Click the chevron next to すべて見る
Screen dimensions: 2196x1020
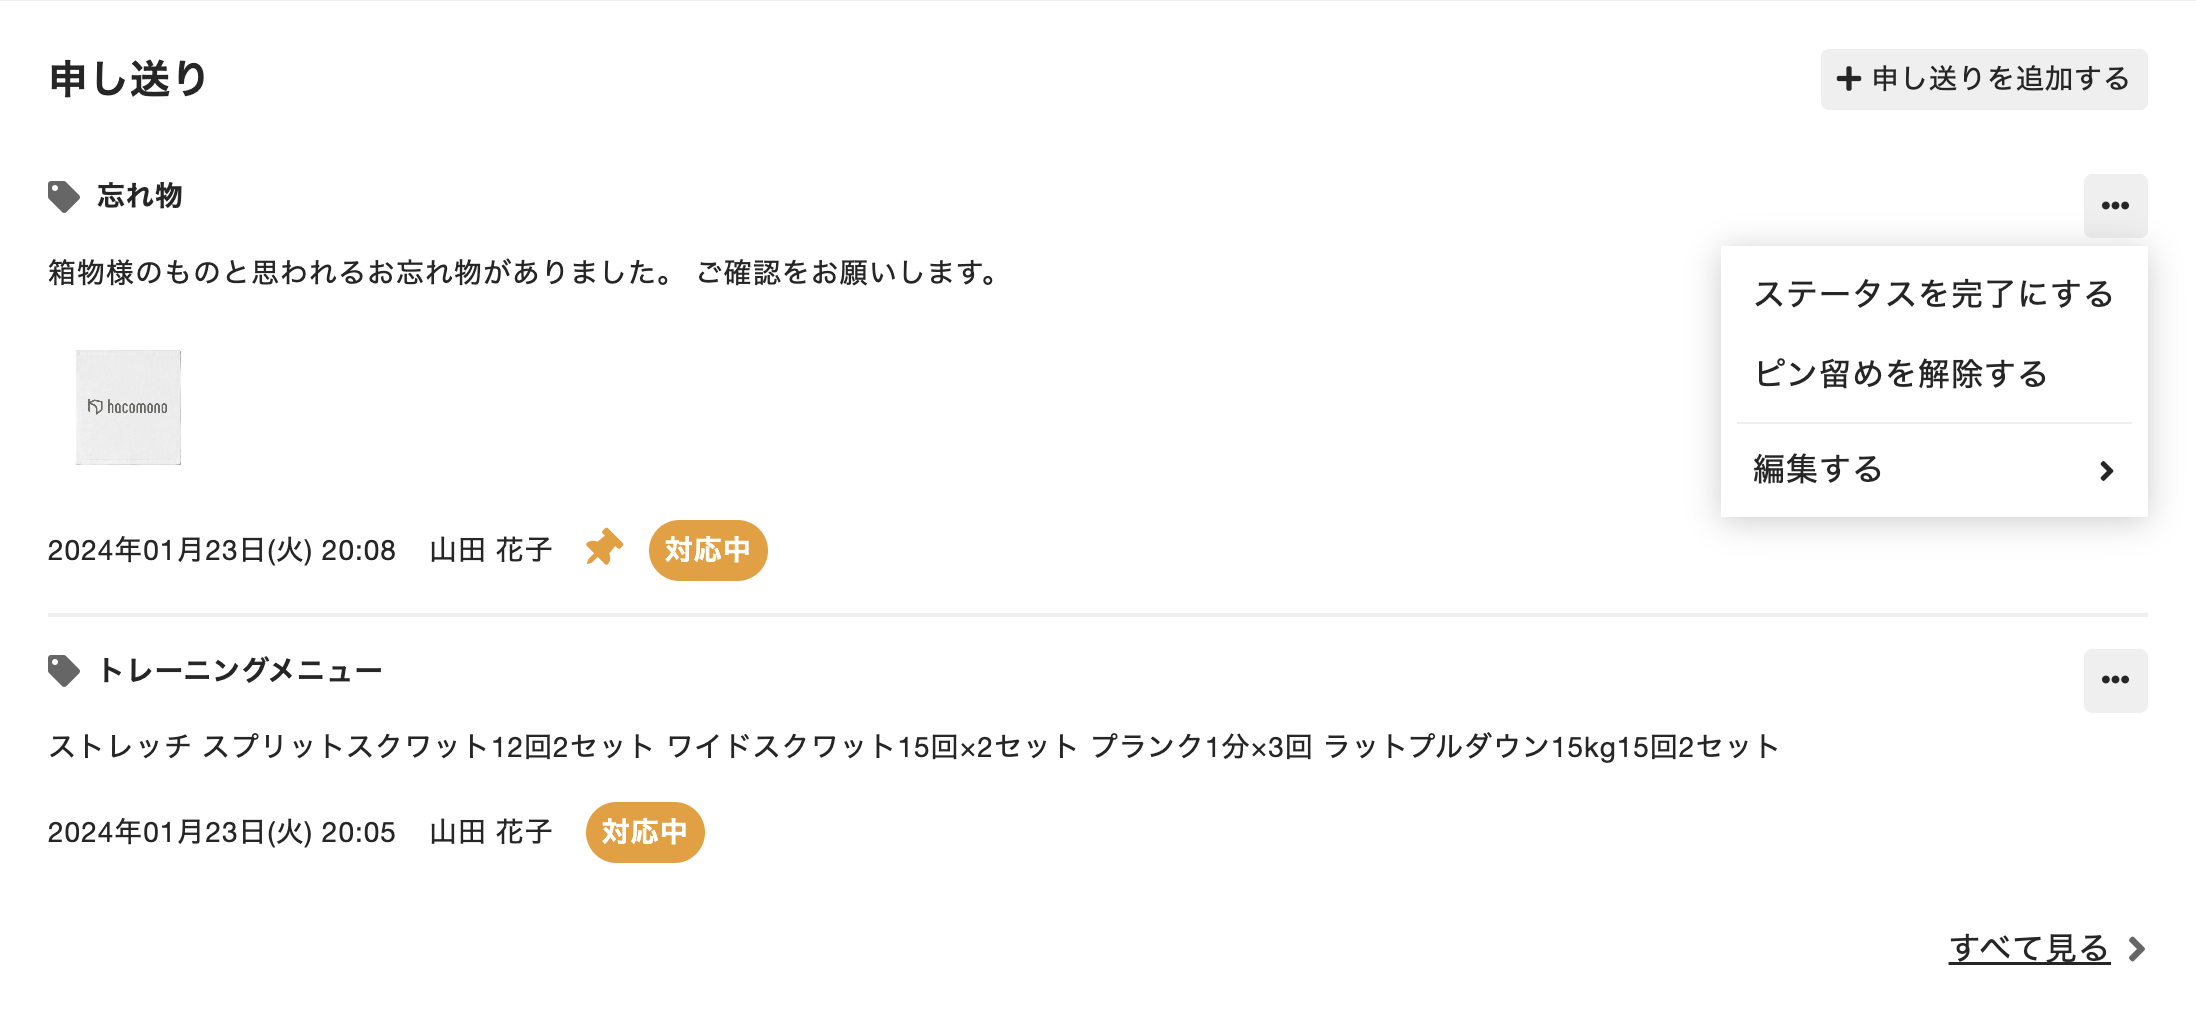tap(2137, 948)
